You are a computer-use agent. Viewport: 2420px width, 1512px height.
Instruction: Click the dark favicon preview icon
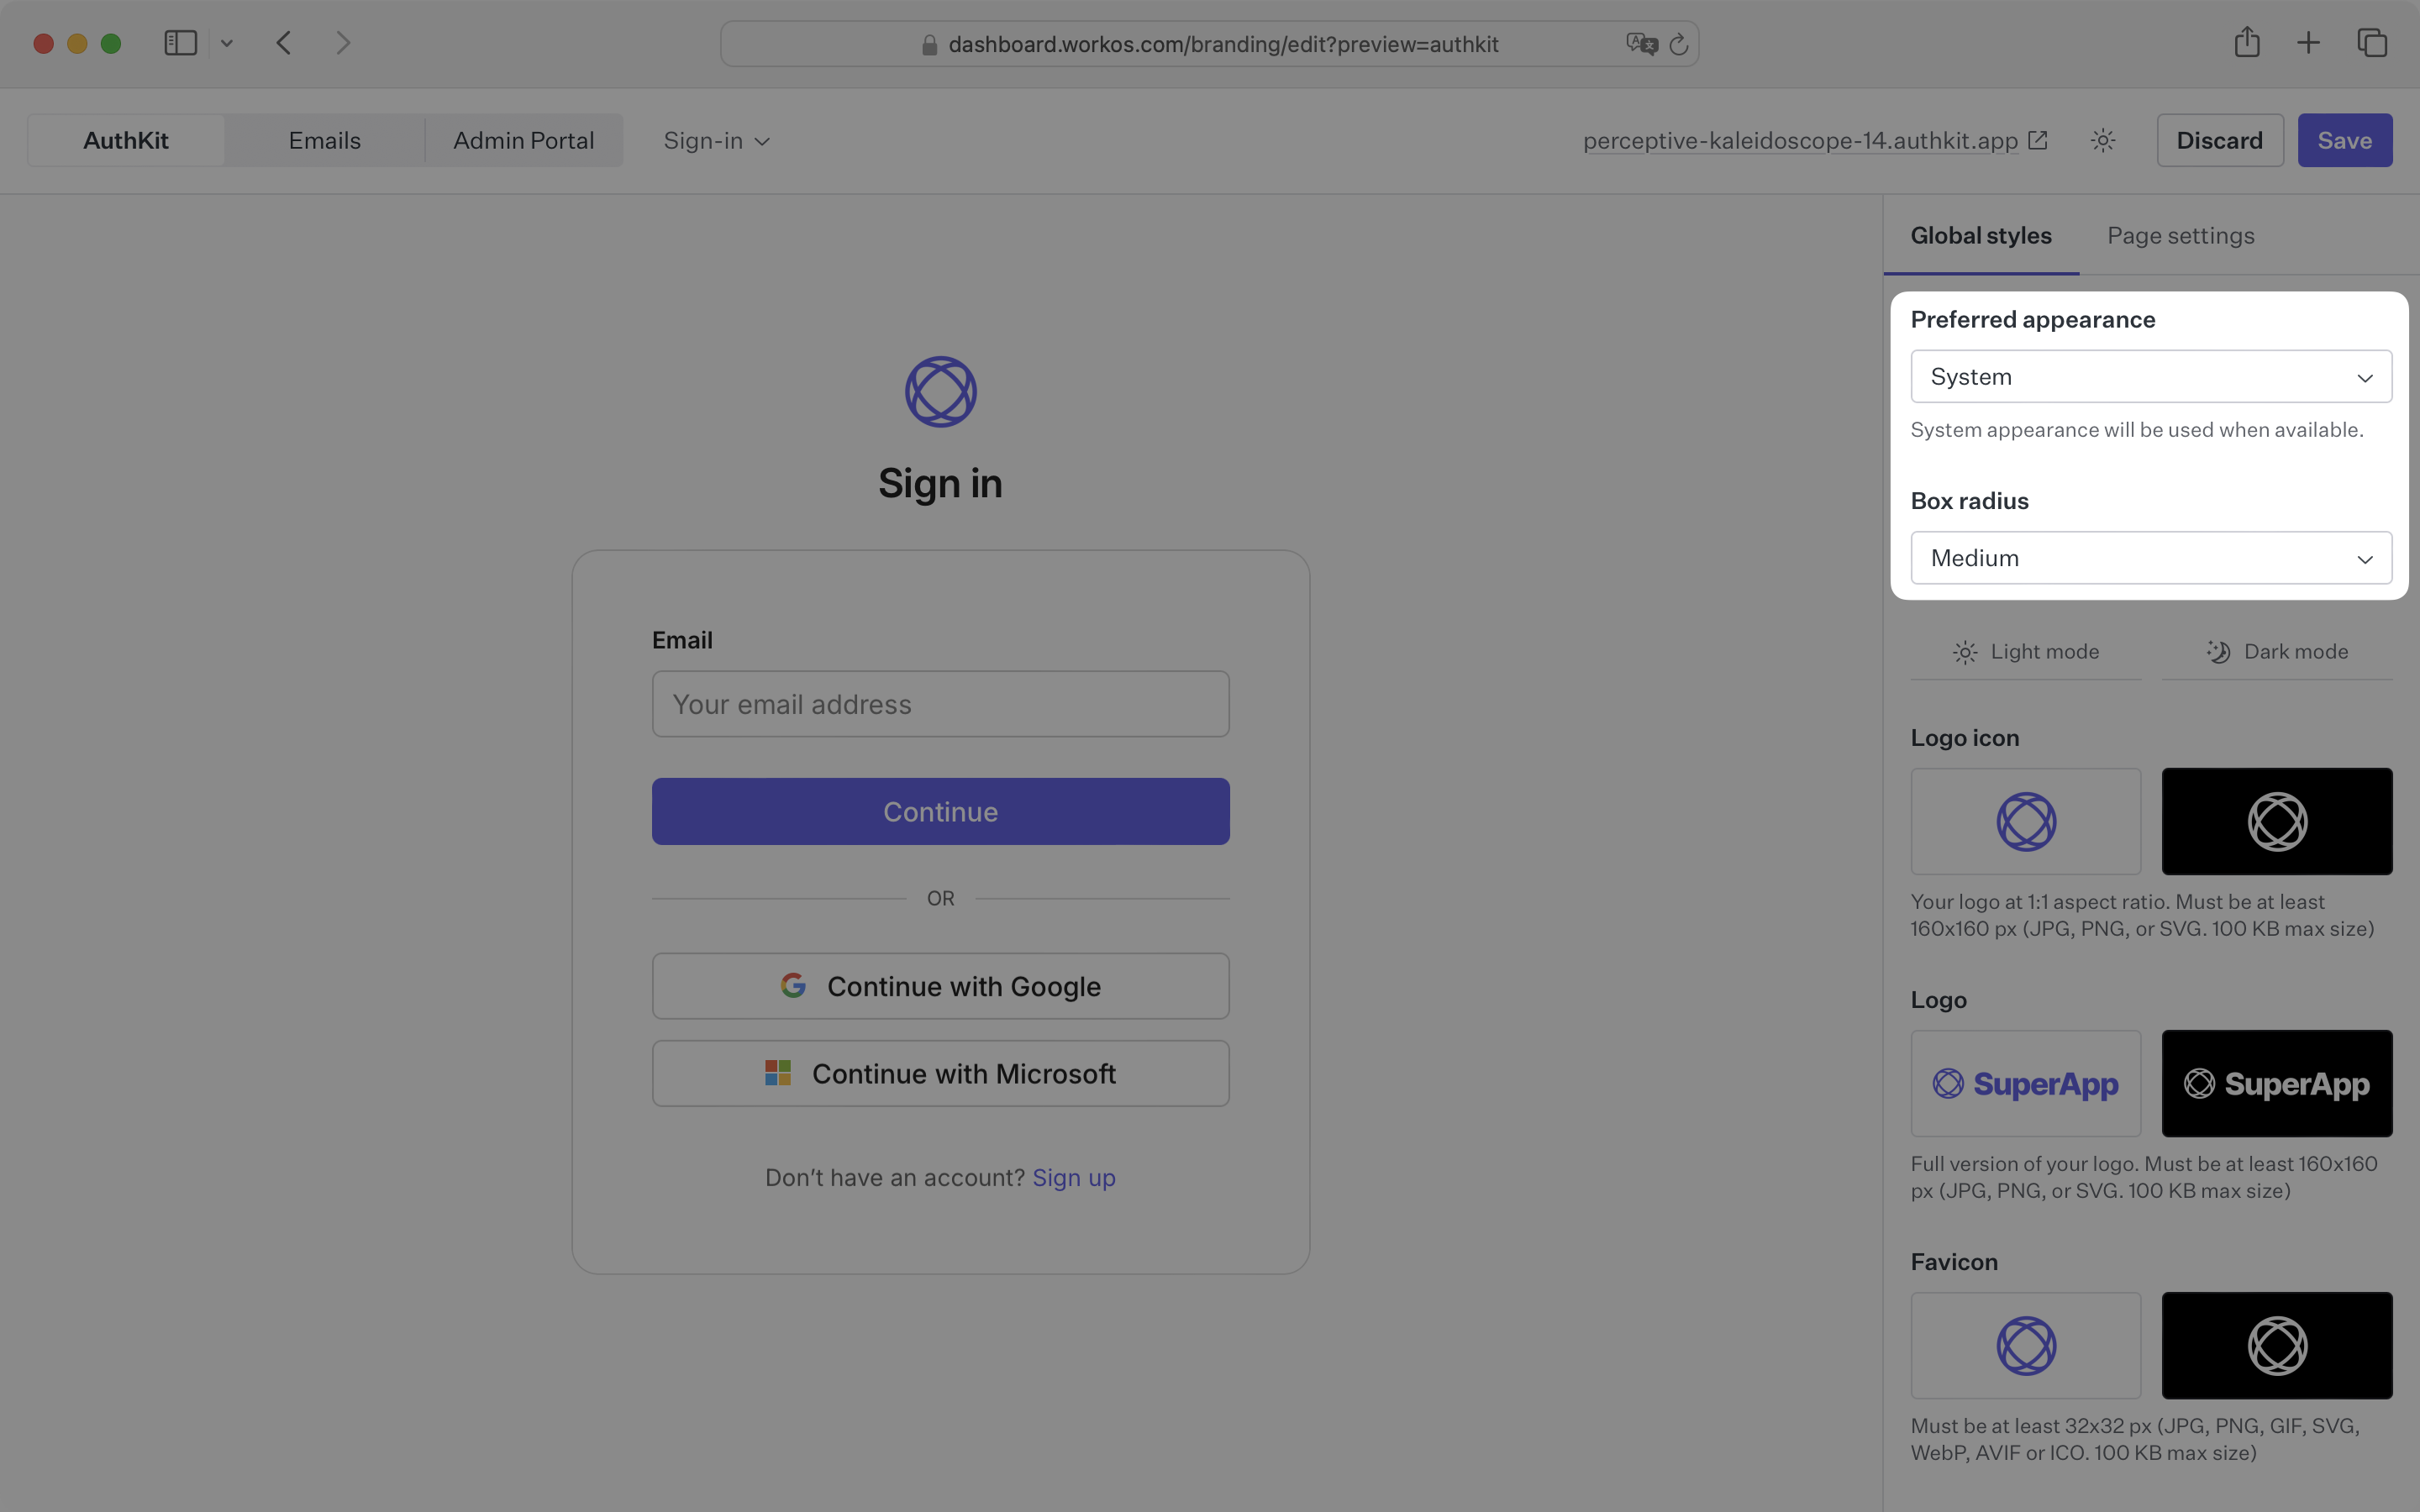click(x=2277, y=1345)
